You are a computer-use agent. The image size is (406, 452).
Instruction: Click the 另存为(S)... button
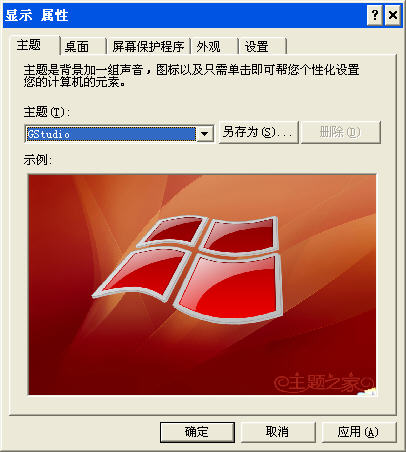(x=258, y=132)
